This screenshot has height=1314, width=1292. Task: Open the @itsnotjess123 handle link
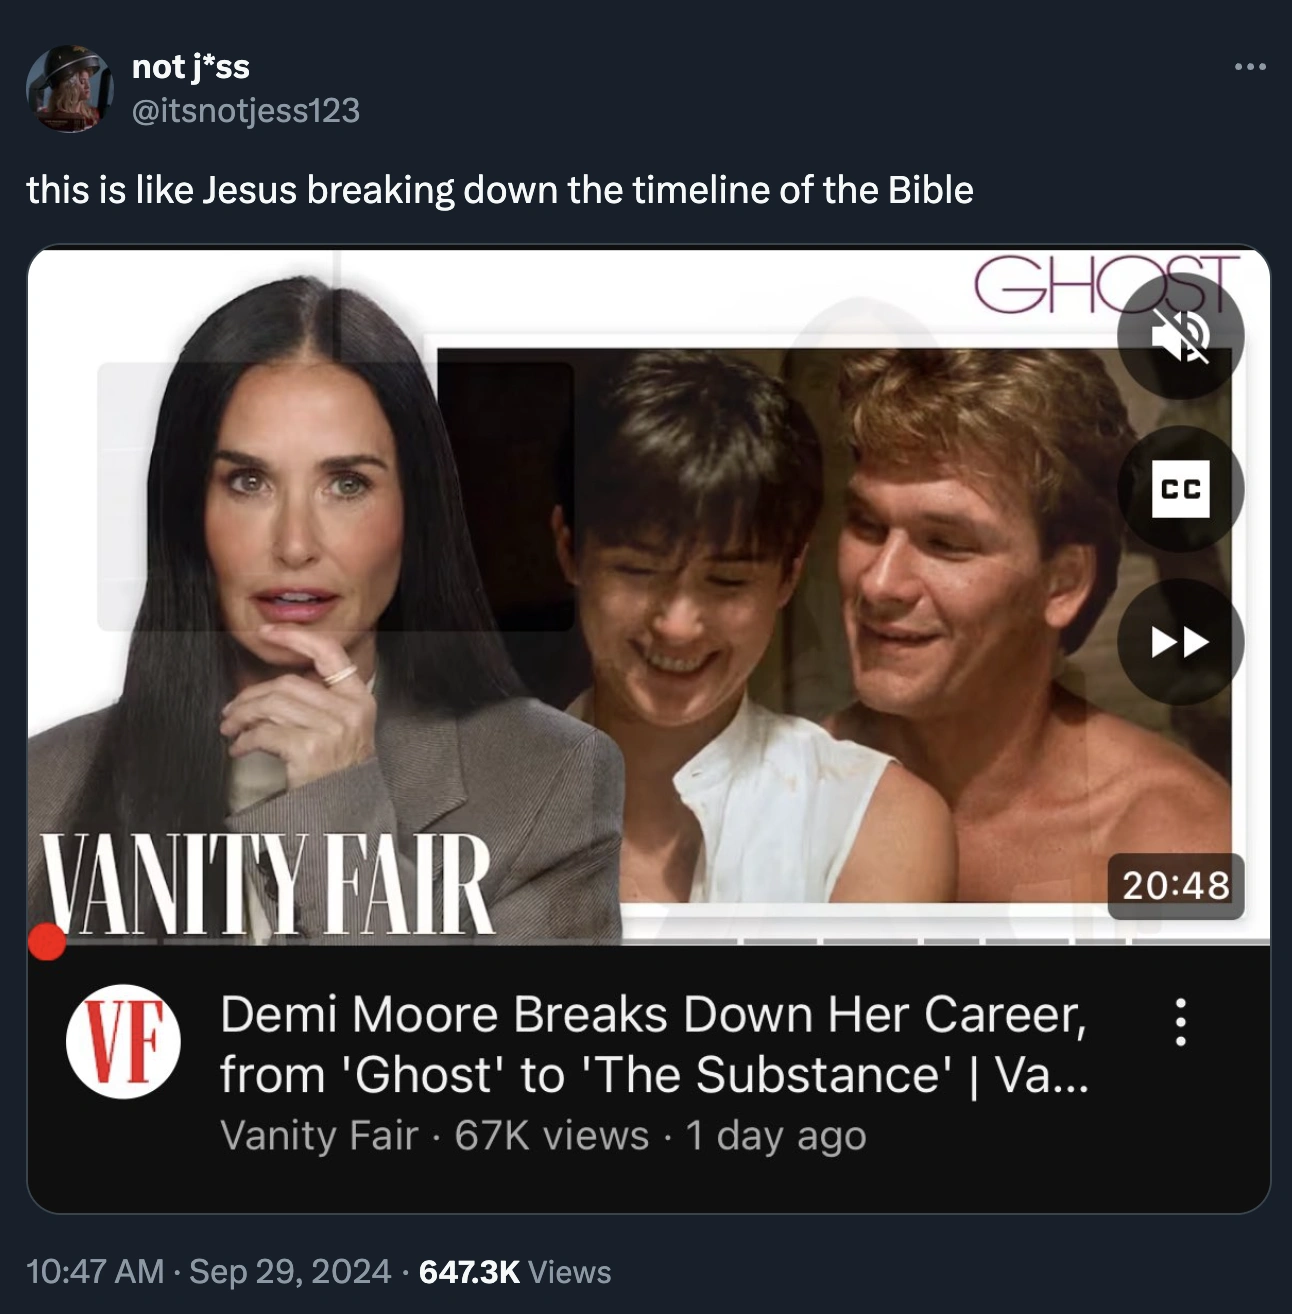(x=245, y=110)
